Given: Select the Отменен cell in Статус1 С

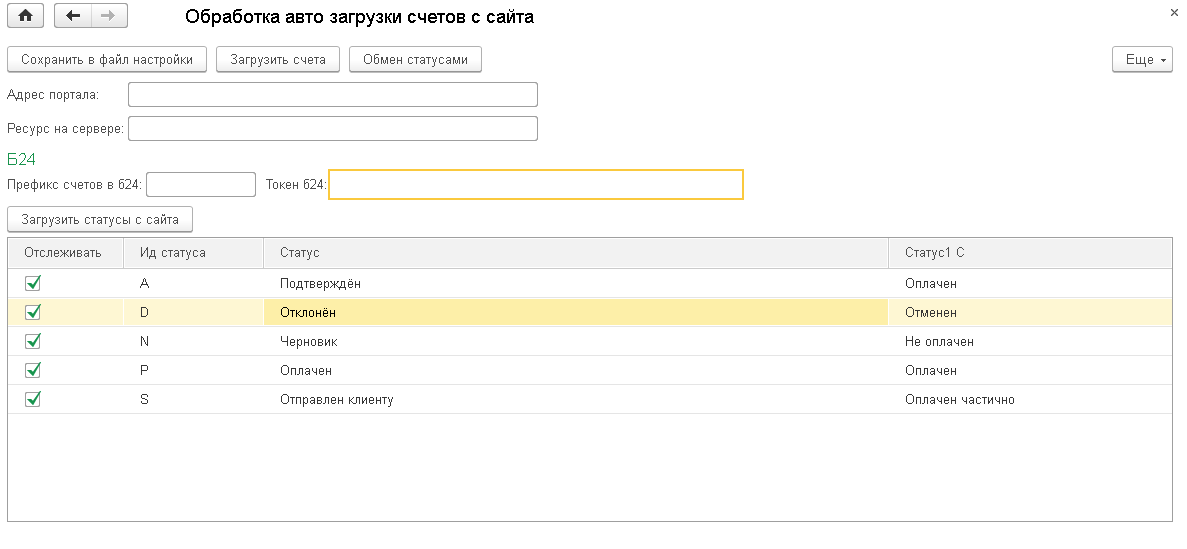Looking at the screenshot, I should 1030,312.
